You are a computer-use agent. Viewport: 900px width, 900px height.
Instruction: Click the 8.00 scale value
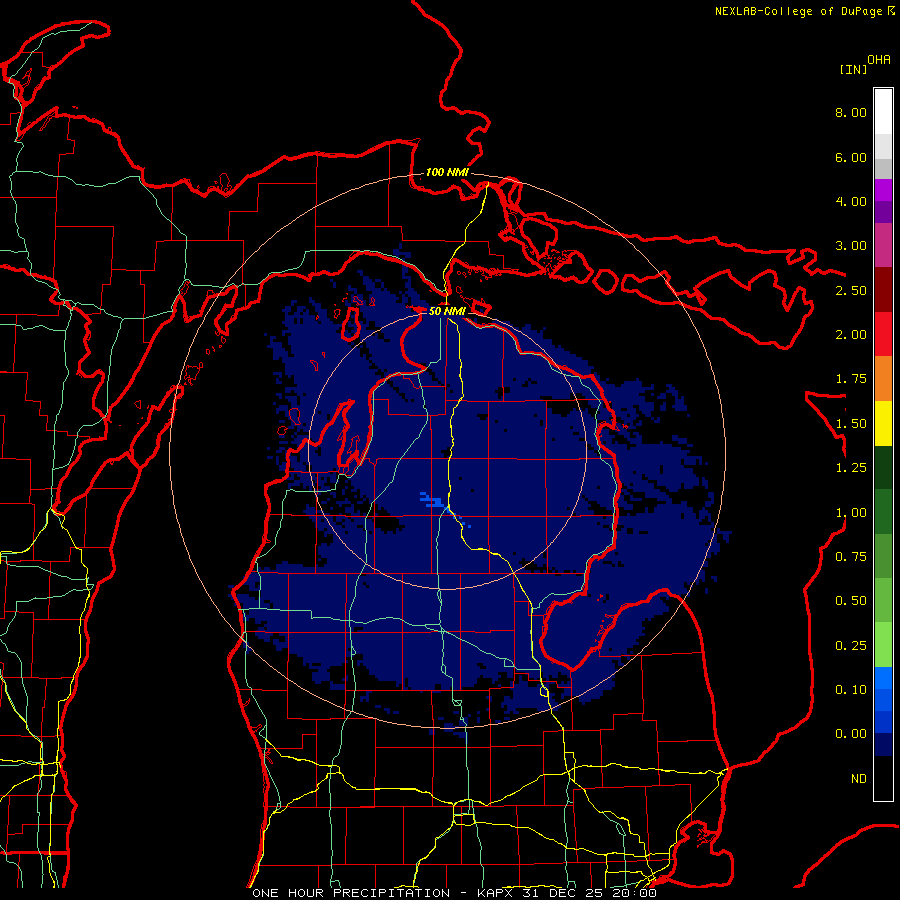pyautogui.click(x=851, y=112)
